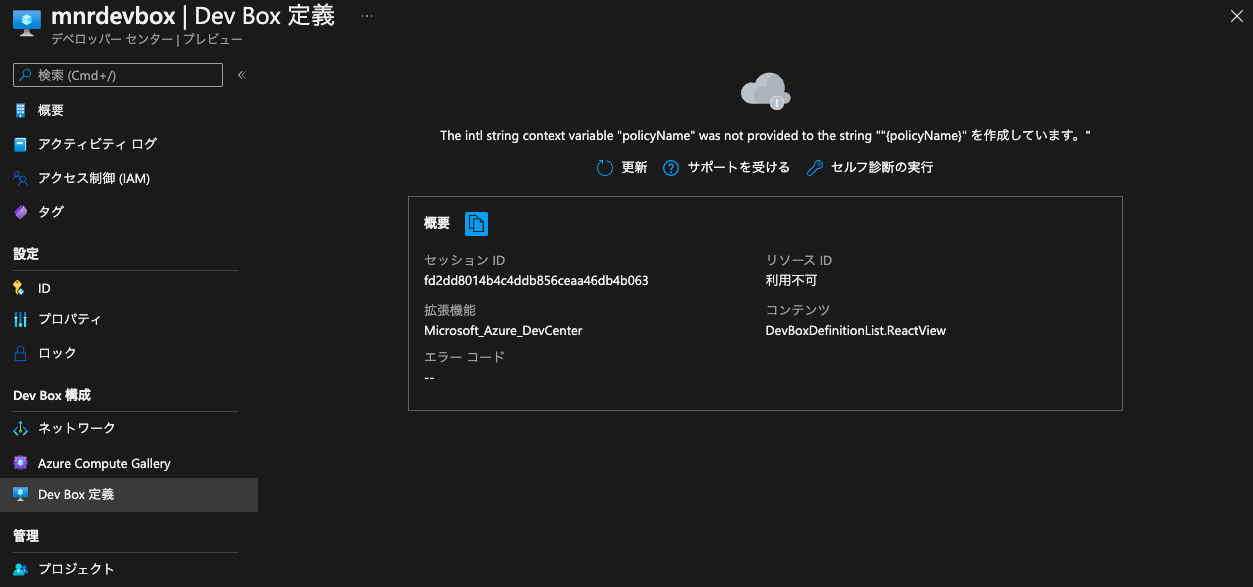Collapse the sidebar with the chevron
This screenshot has width=1253, height=587.
pyautogui.click(x=241, y=74)
